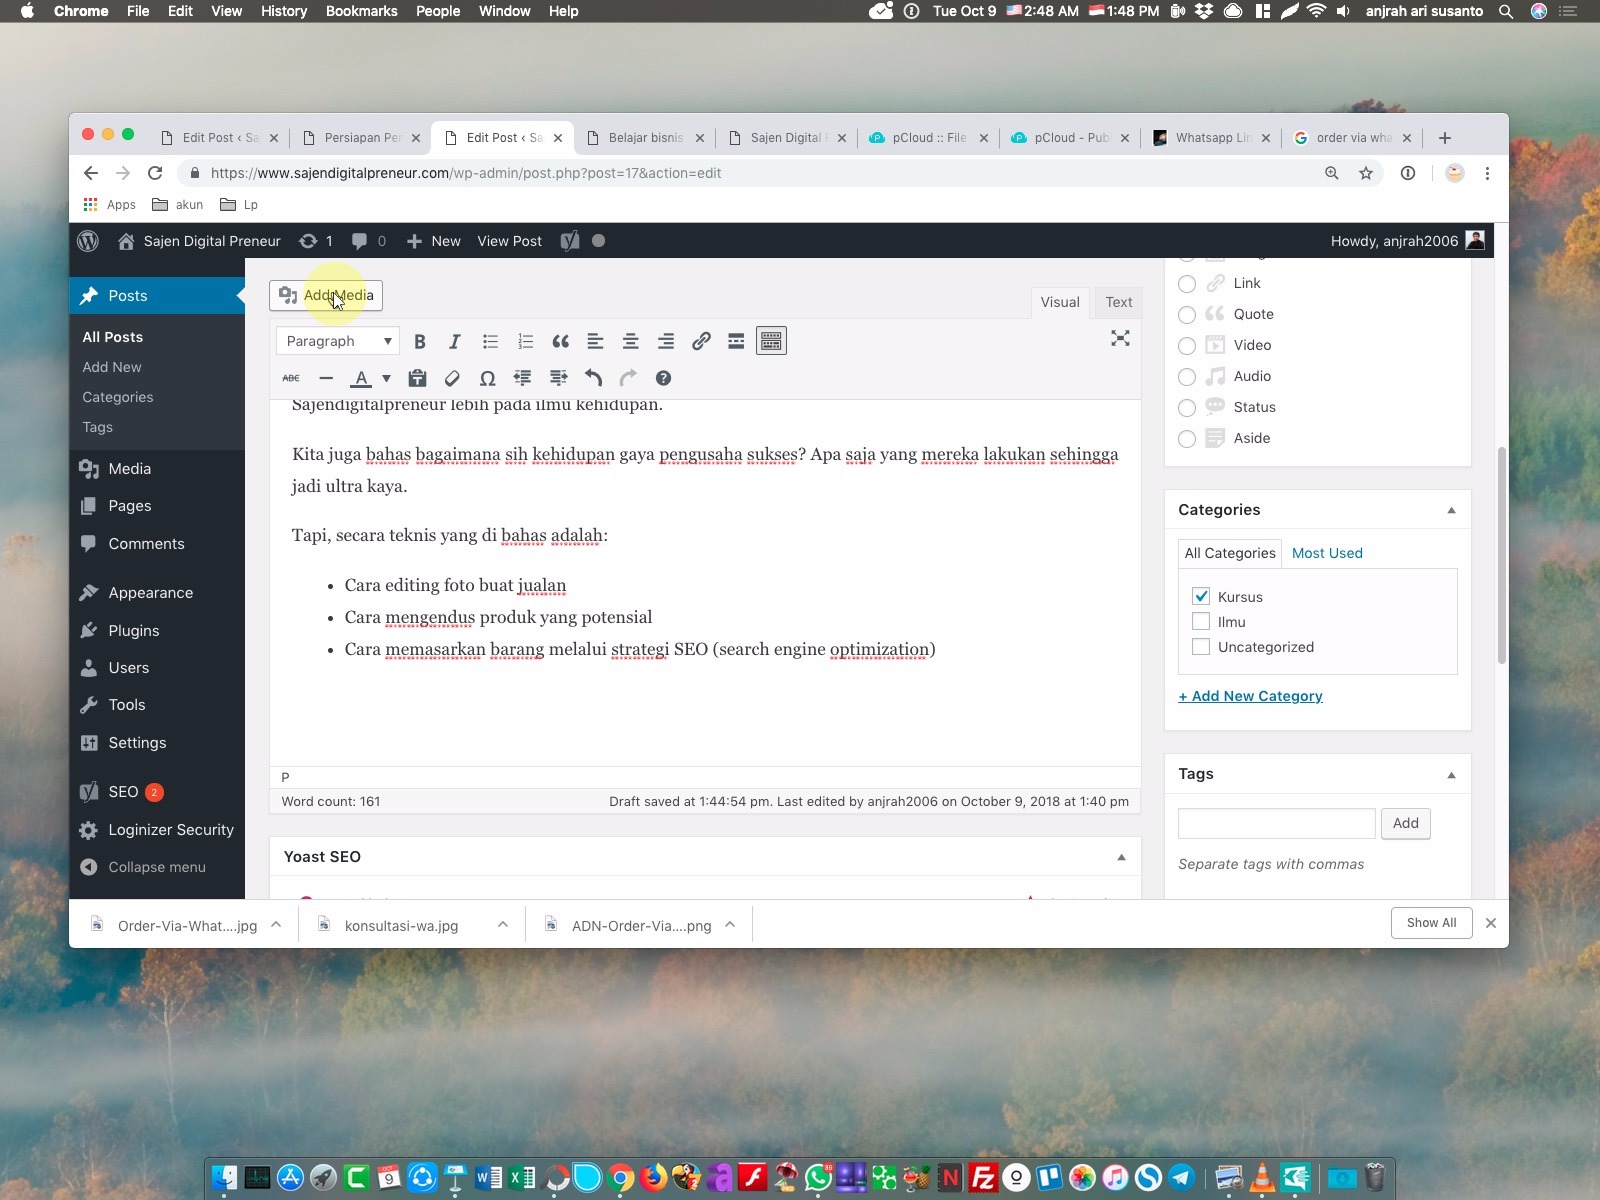This screenshot has width=1600, height=1200.
Task: Open the Paragraph format dropdown
Action: point(337,341)
